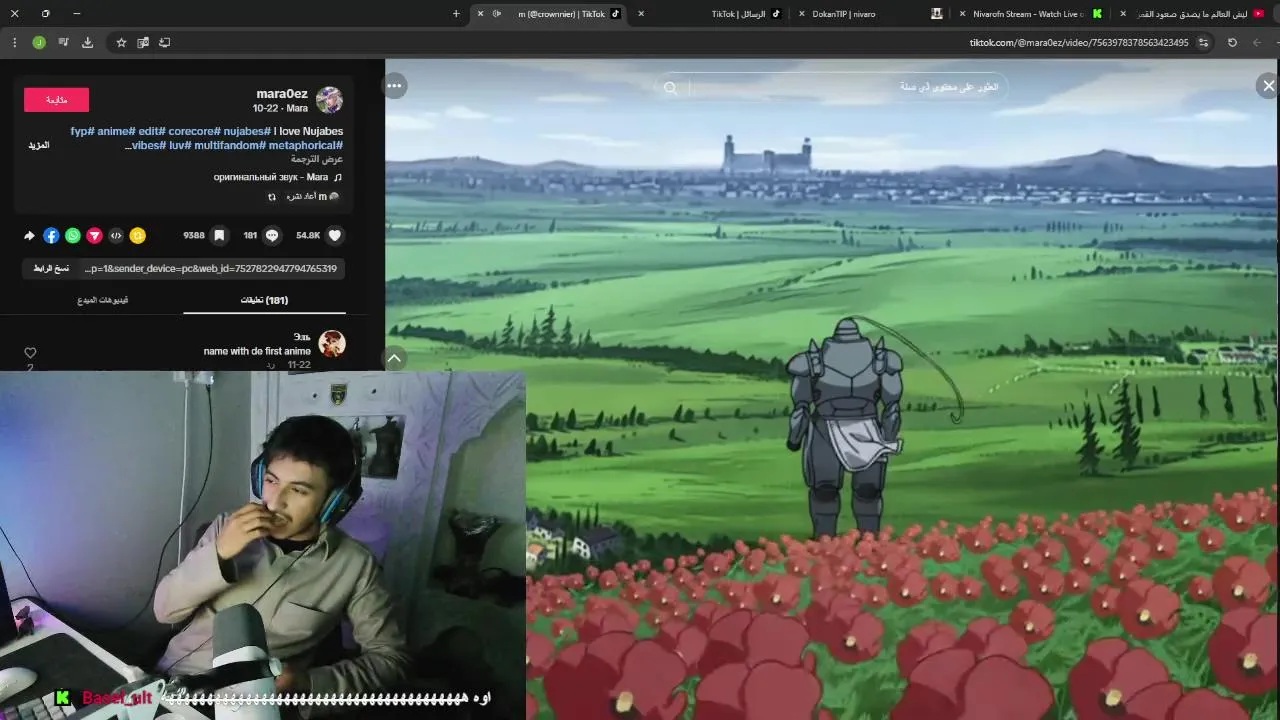Screen dimensions: 1280x720
Task: Click the repost icon under the sound name
Action: (272, 197)
